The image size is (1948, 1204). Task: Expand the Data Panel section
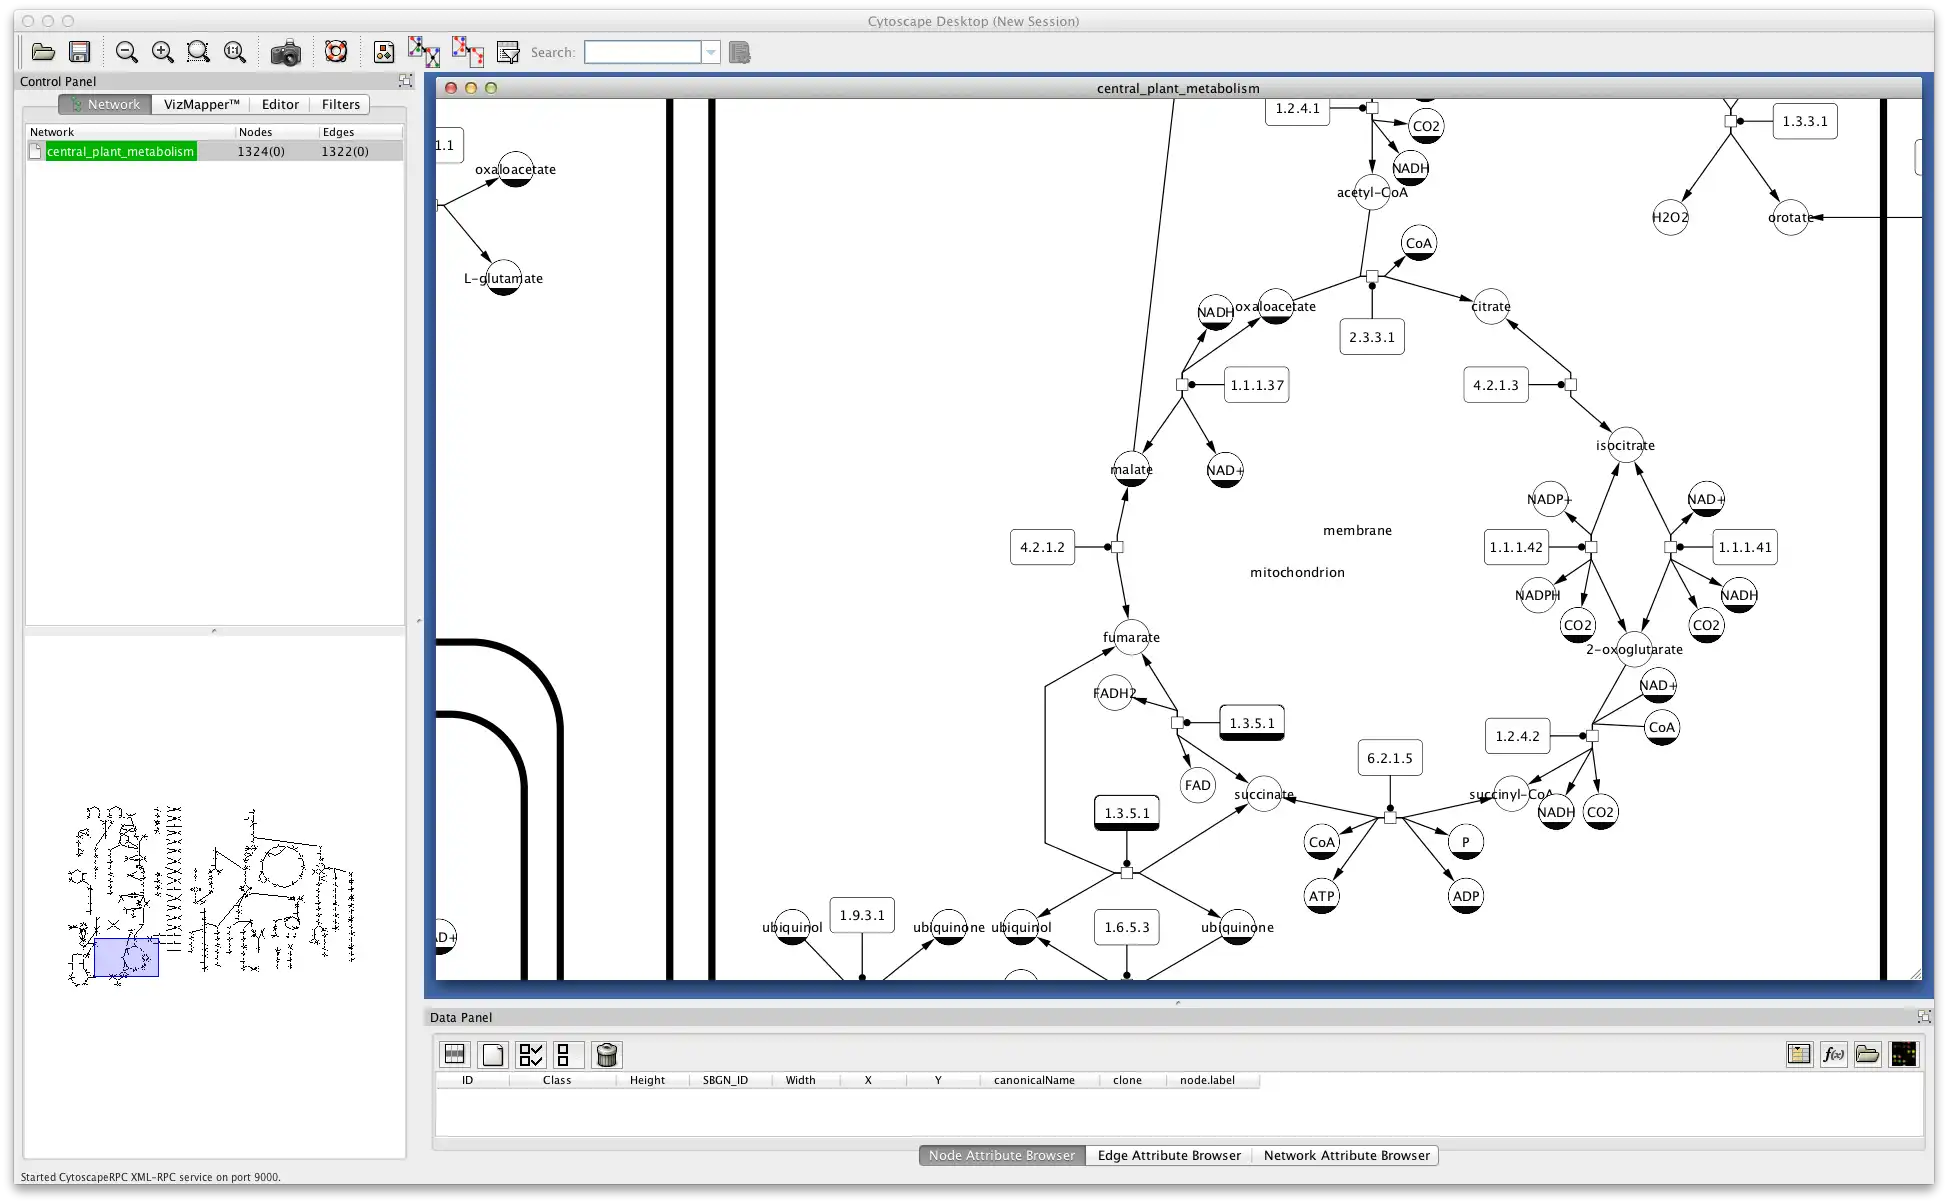tap(1924, 1016)
